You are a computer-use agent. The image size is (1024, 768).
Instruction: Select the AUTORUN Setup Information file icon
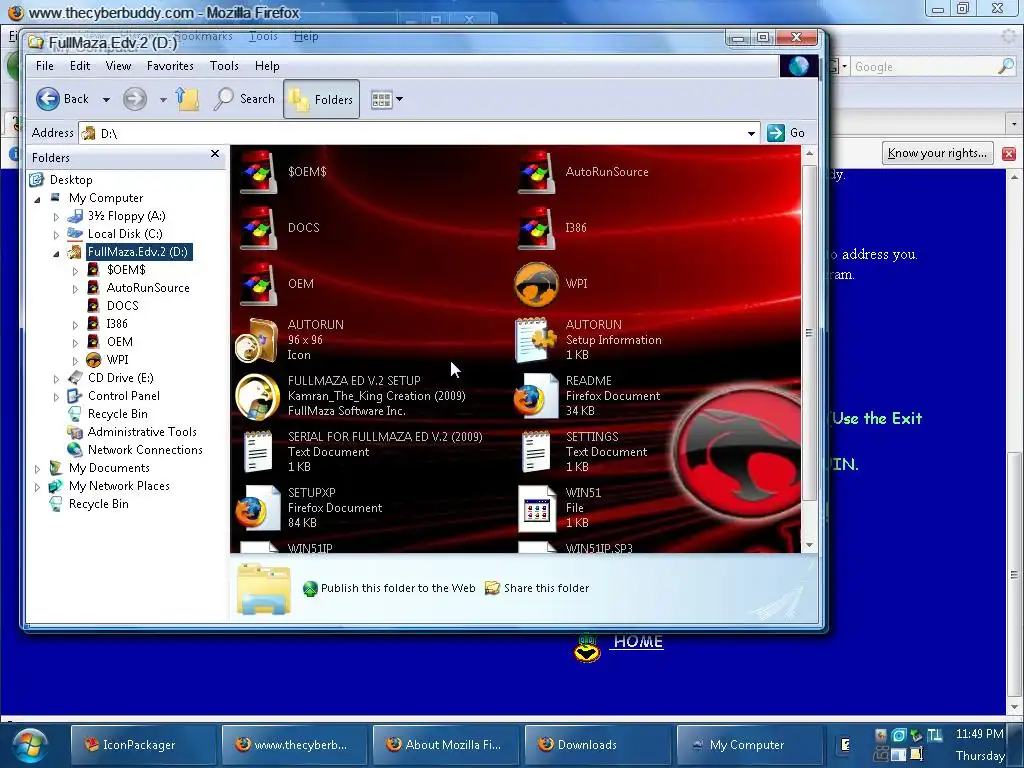point(535,340)
